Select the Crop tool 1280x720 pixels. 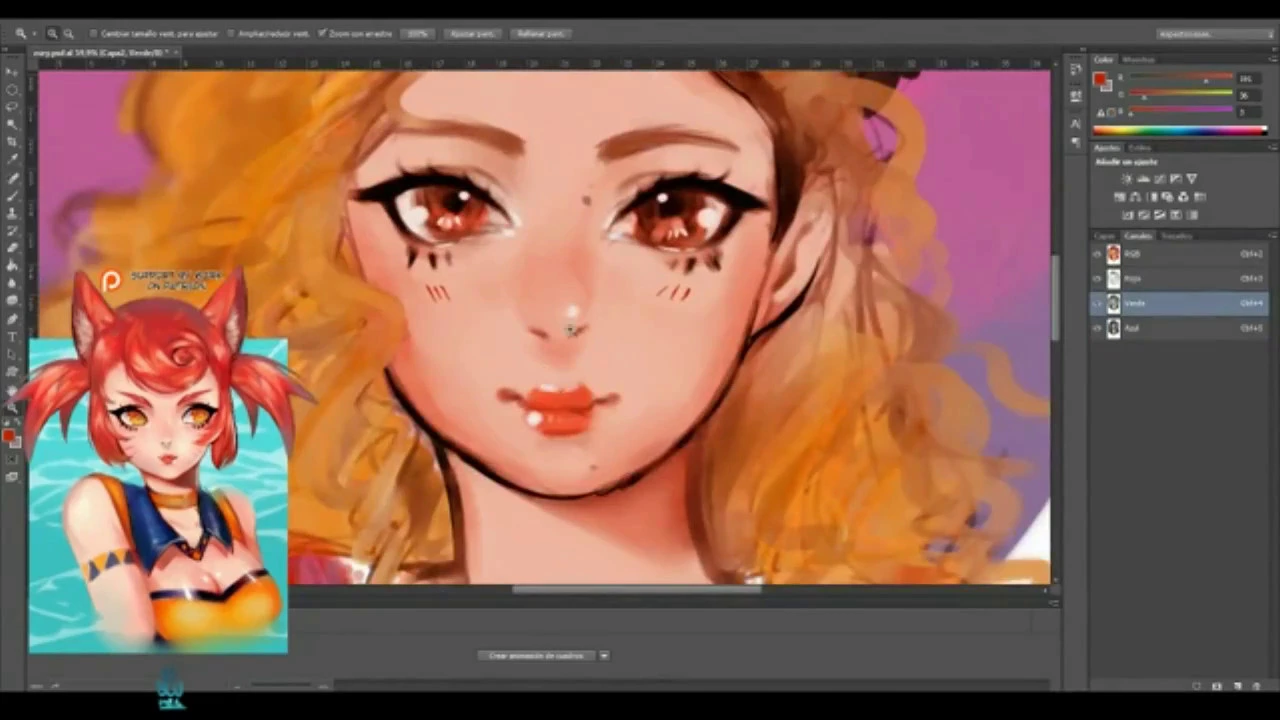pos(12,142)
